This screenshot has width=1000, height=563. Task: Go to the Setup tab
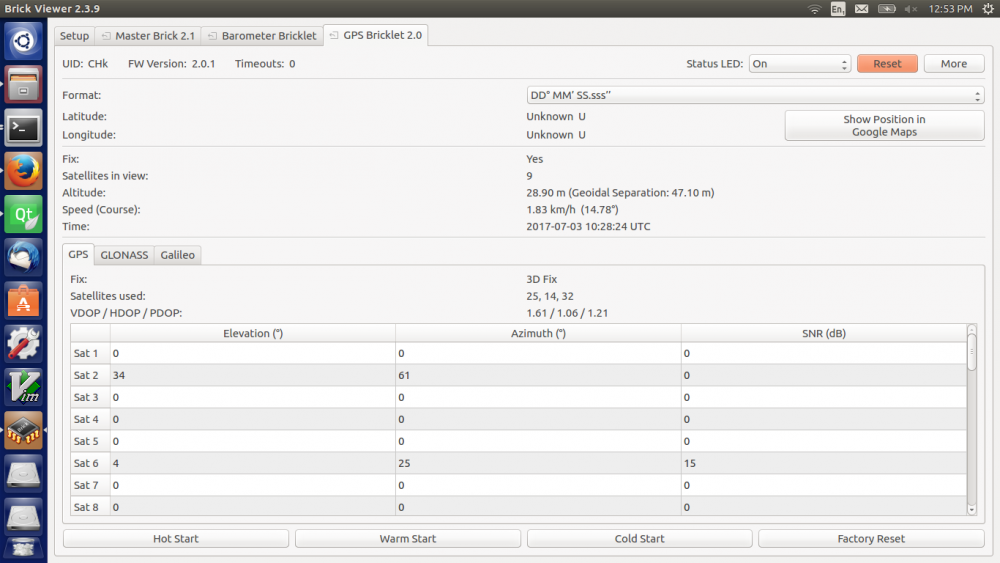pos(74,36)
